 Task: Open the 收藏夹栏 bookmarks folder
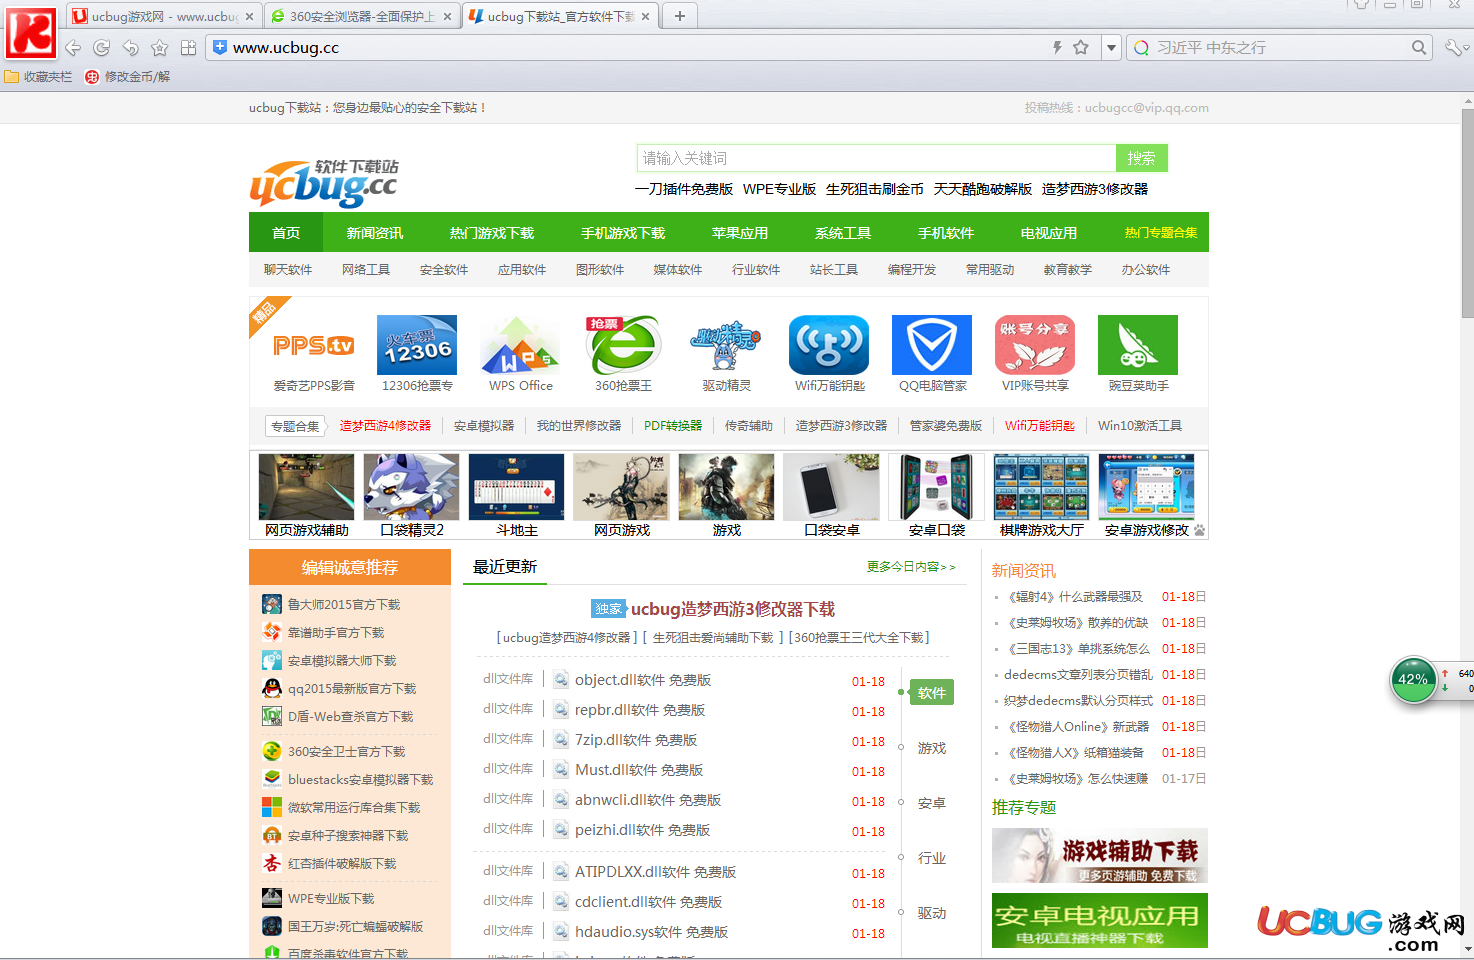click(38, 76)
